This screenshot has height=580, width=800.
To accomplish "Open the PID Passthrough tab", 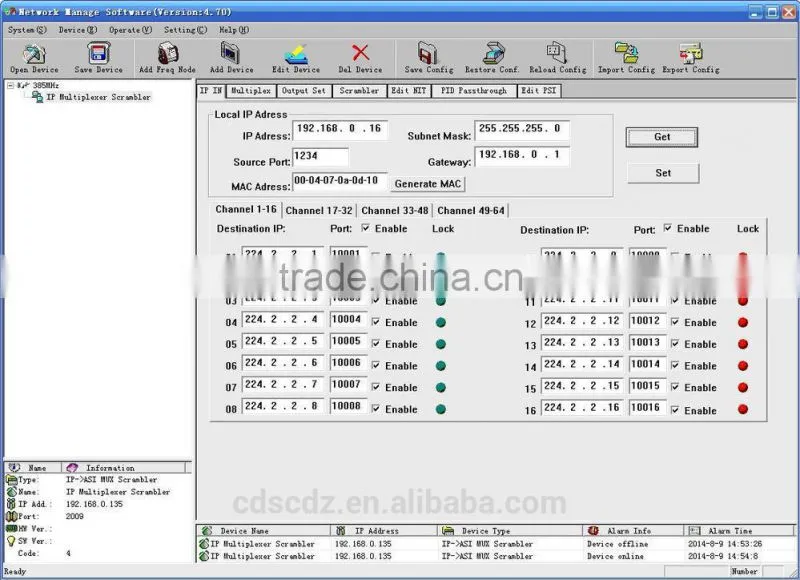I will (473, 91).
